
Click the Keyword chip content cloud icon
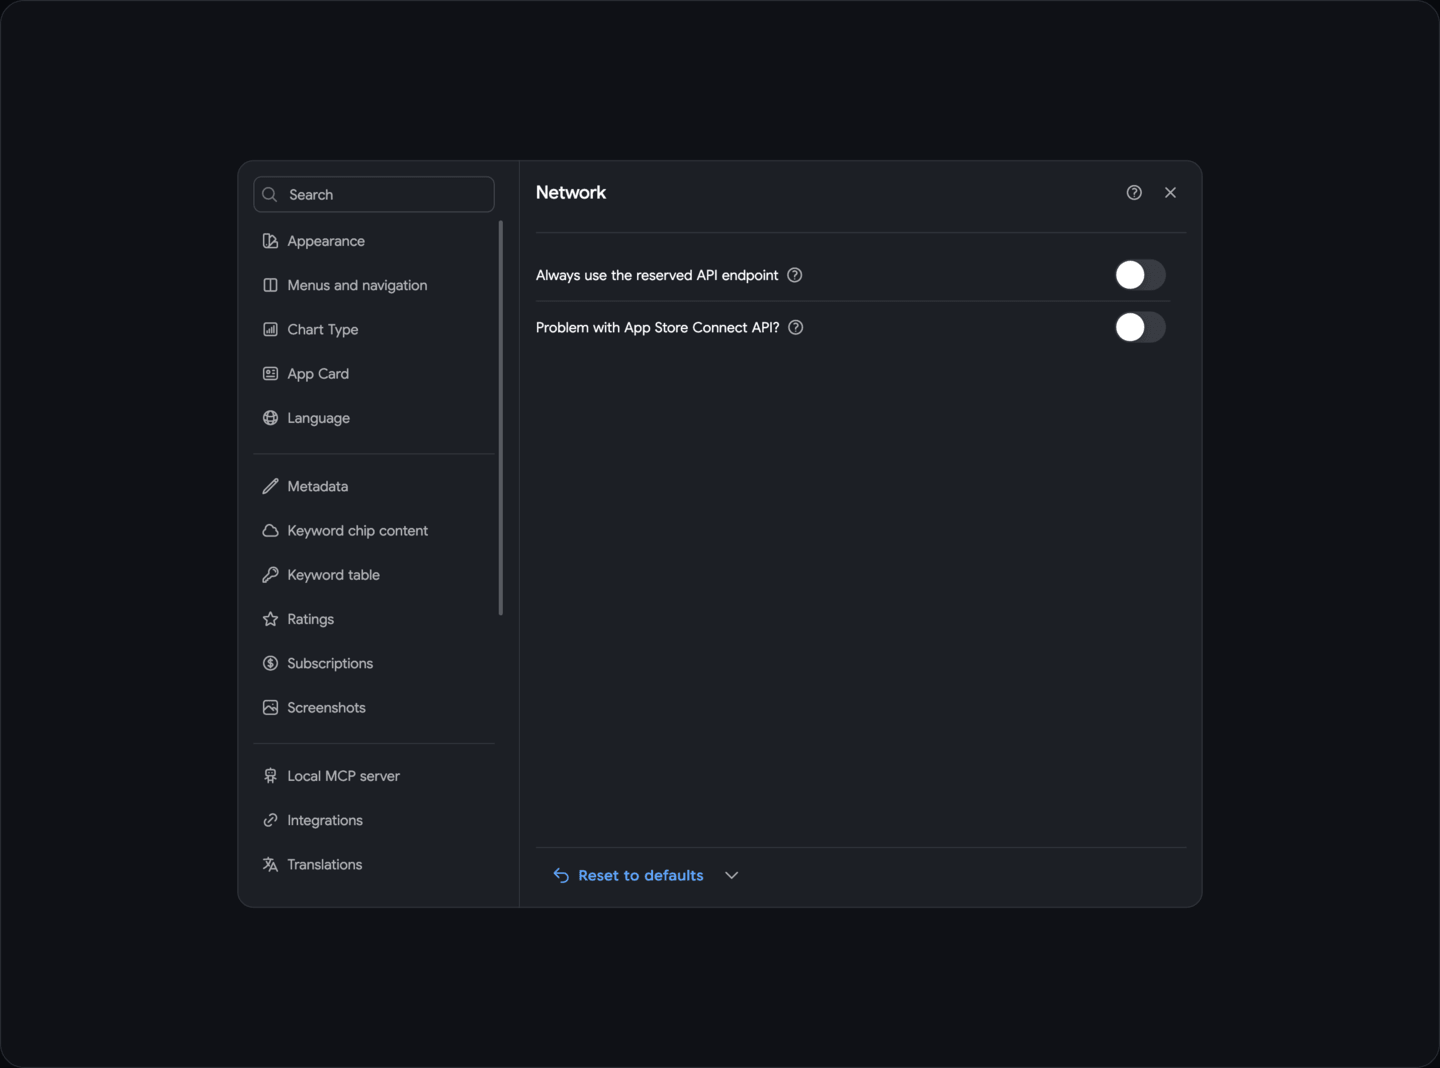pos(270,531)
